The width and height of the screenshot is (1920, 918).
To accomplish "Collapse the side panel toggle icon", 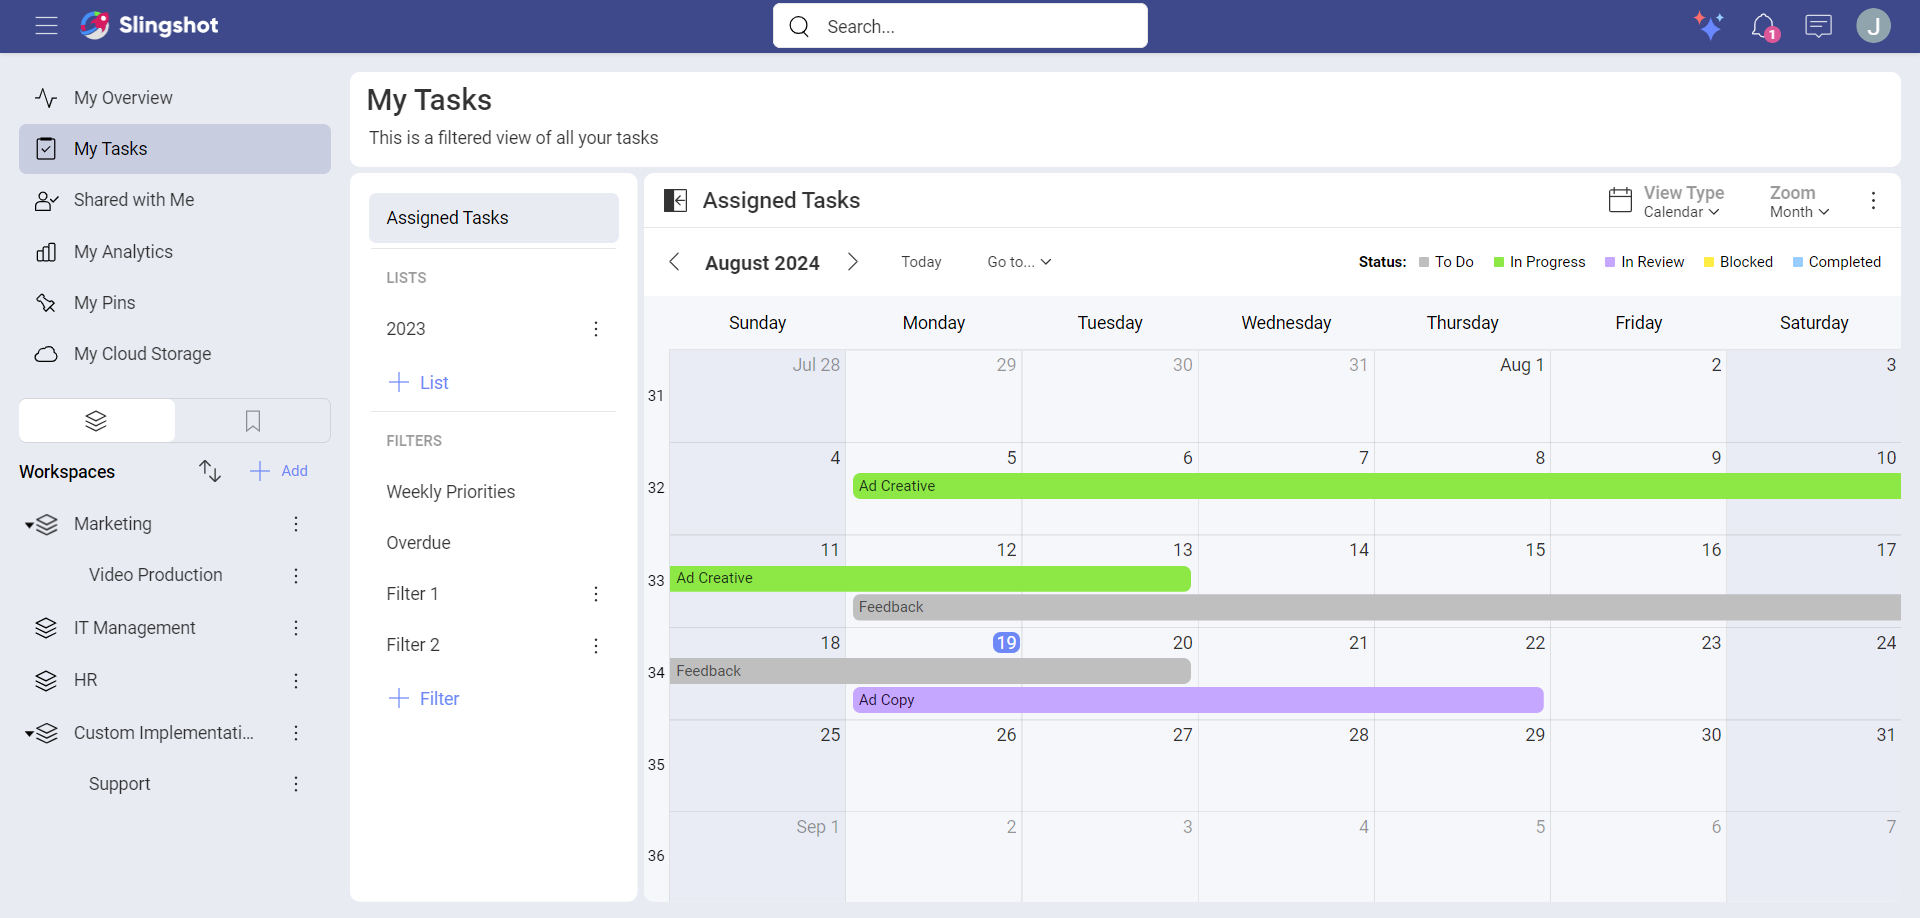I will tap(676, 201).
